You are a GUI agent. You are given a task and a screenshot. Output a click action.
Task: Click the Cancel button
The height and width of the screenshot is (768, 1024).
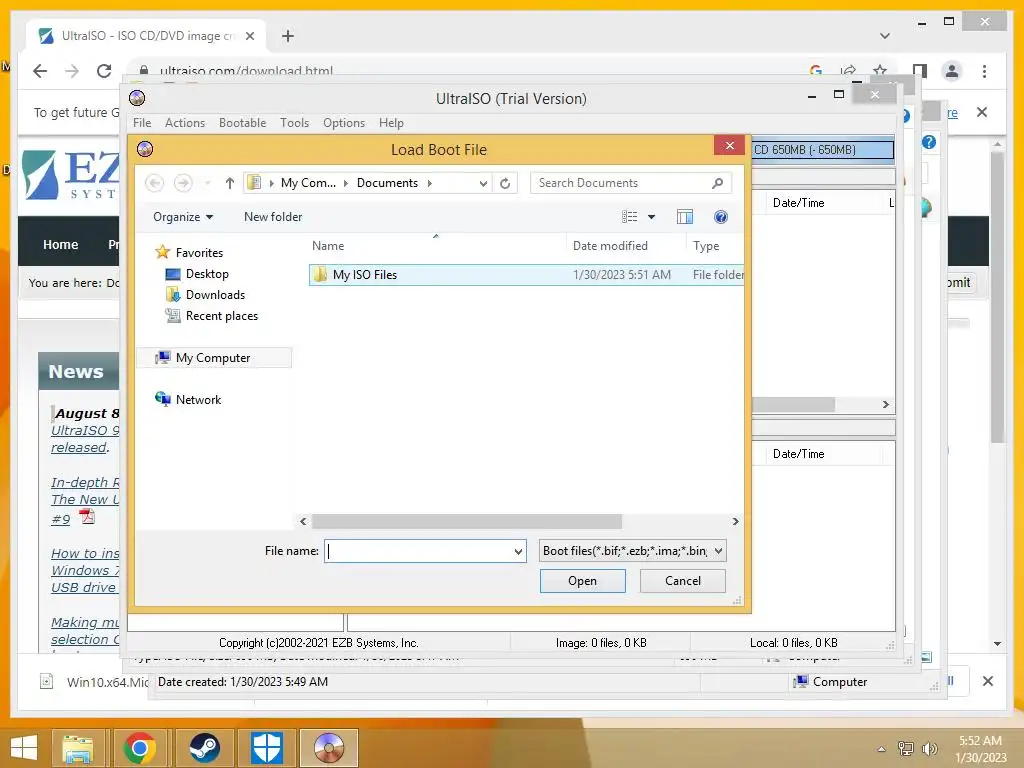point(682,581)
